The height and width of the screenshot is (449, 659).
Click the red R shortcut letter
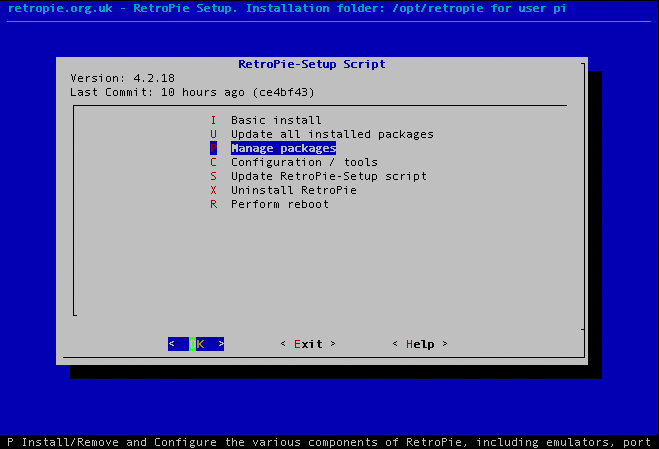click(x=214, y=204)
